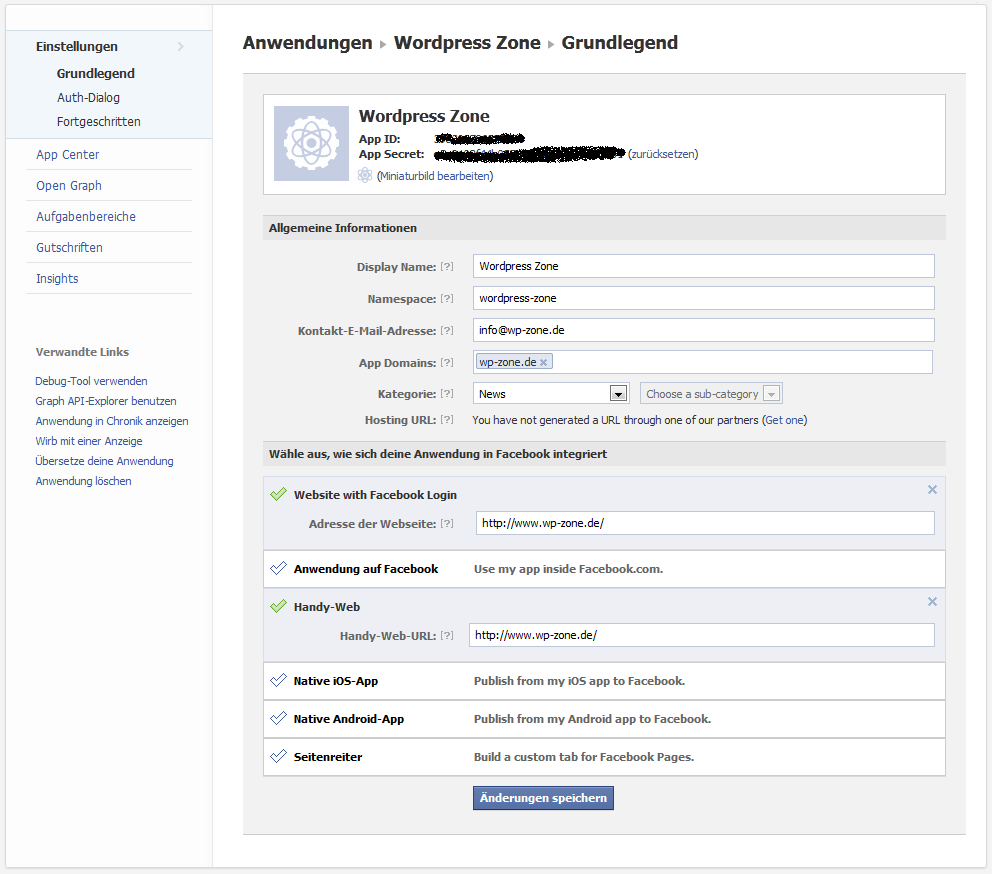This screenshot has width=992, height=874.
Task: Collapse the Einstellungen sidebar chevron
Action: coord(180,46)
